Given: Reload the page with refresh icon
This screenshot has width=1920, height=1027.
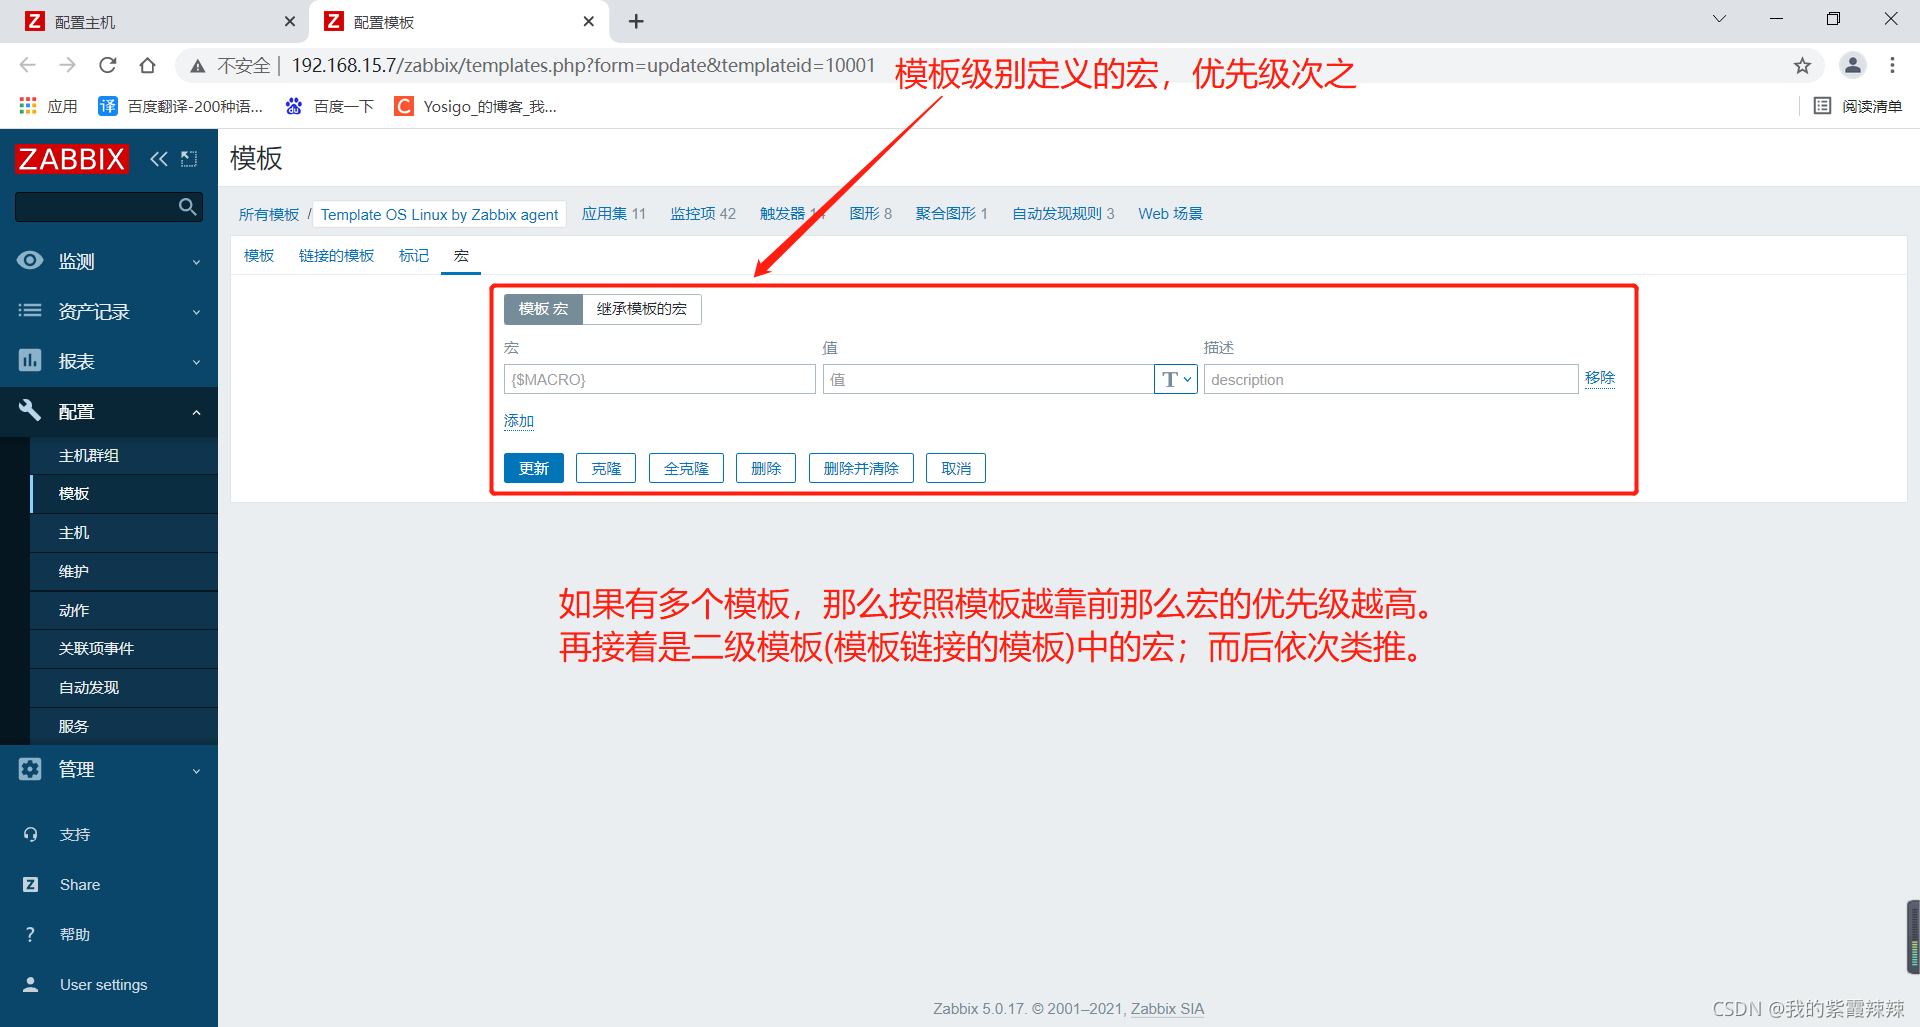Looking at the screenshot, I should 108,65.
